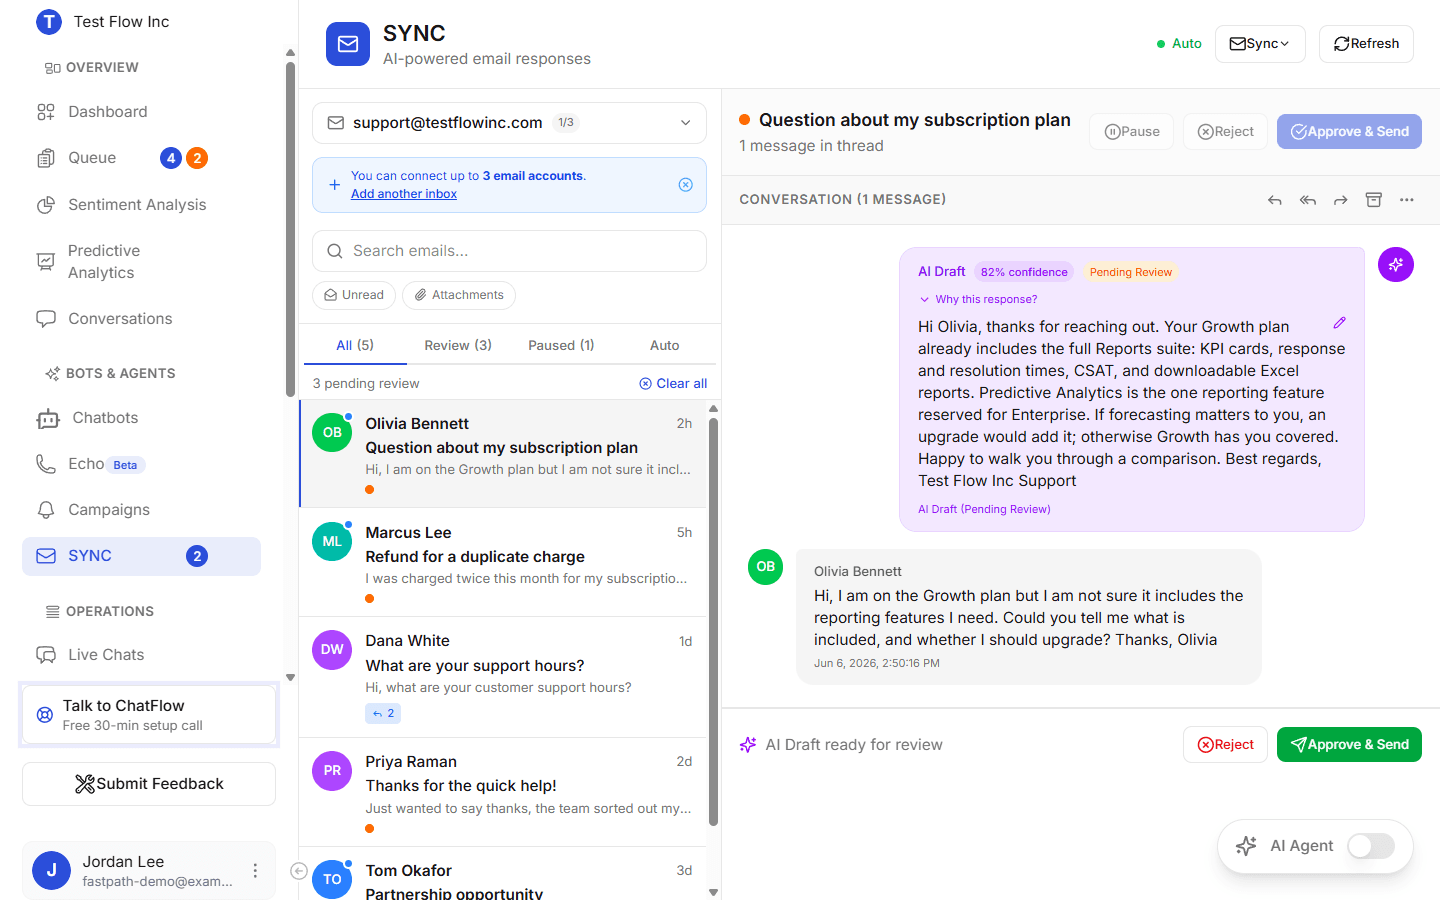Collapse the sidebar with arrow icon
The width and height of the screenshot is (1440, 900).
click(x=299, y=871)
